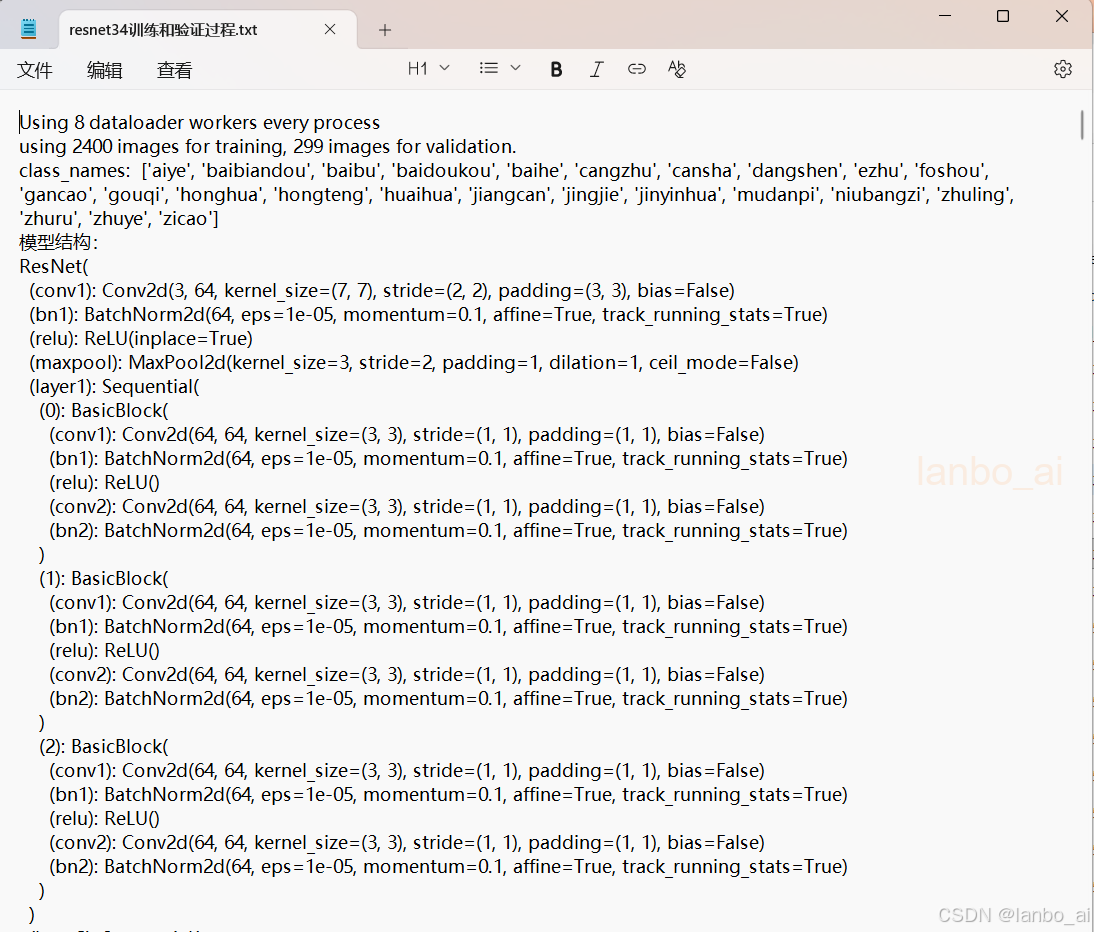Insert a link with link icon
1094x932 pixels.
tap(636, 69)
